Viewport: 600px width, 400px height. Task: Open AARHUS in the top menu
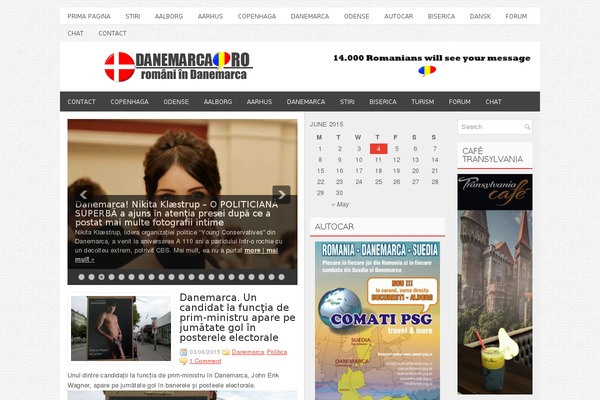210,16
